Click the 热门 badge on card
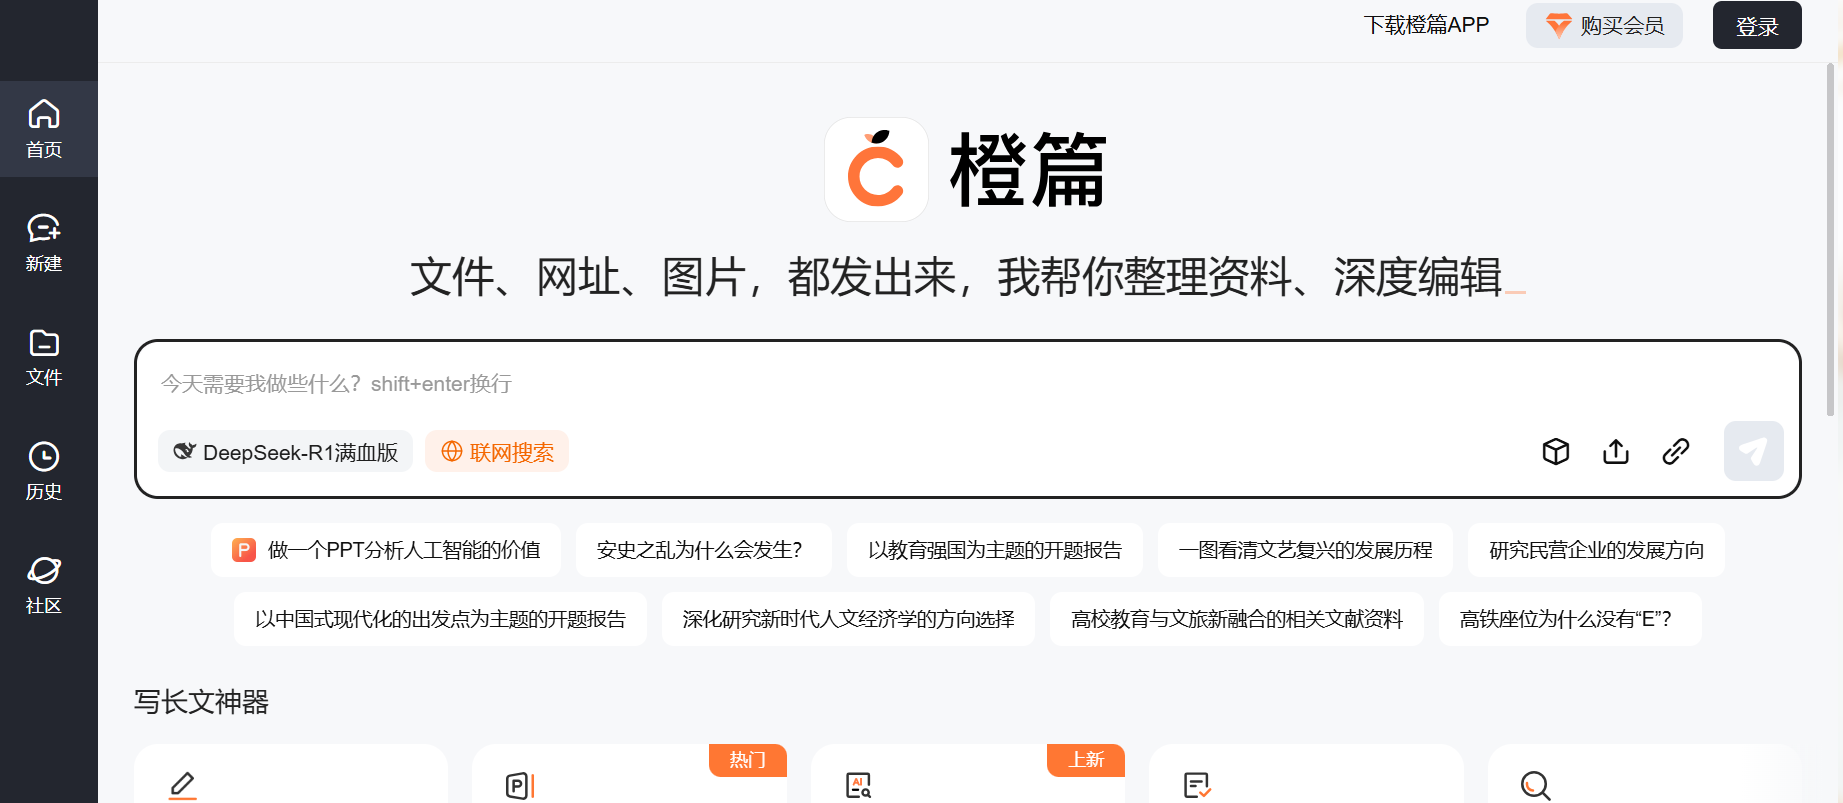Image resolution: width=1843 pixels, height=803 pixels. pyautogui.click(x=748, y=760)
